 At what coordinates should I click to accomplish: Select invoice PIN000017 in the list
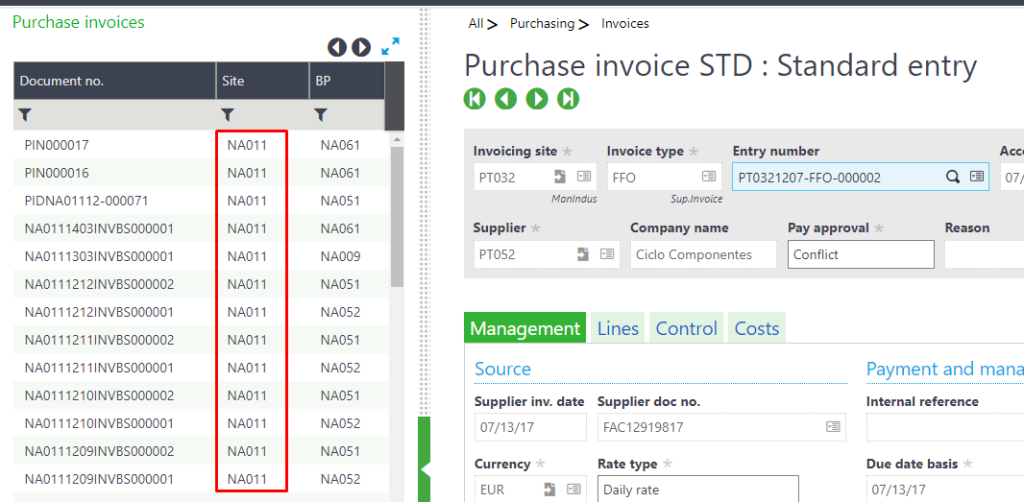click(x=57, y=145)
